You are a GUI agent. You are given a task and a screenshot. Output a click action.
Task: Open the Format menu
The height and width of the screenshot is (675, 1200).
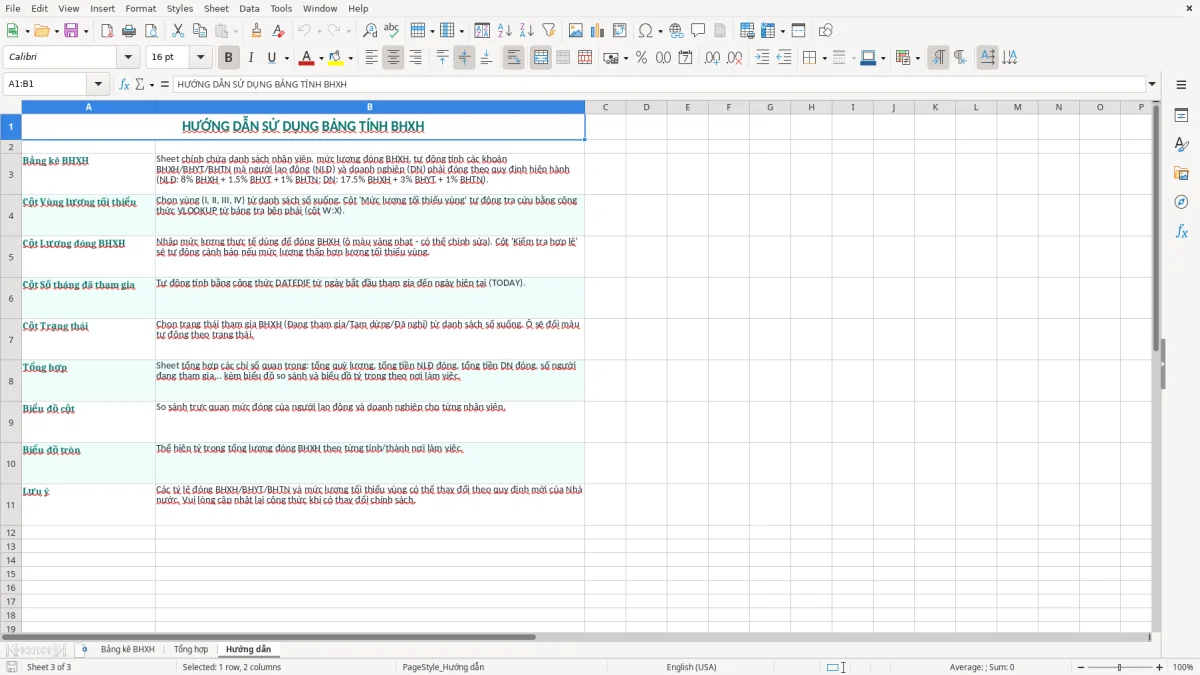(x=140, y=8)
